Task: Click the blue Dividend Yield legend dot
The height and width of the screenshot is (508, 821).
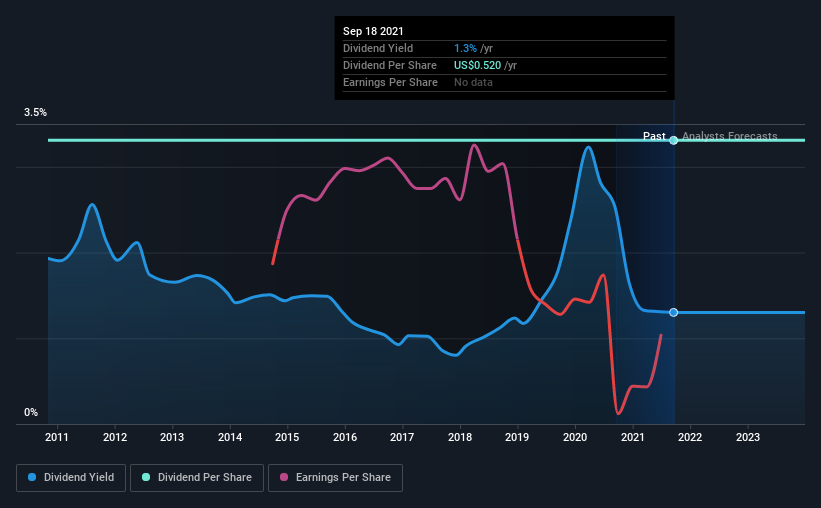Action: pos(32,477)
